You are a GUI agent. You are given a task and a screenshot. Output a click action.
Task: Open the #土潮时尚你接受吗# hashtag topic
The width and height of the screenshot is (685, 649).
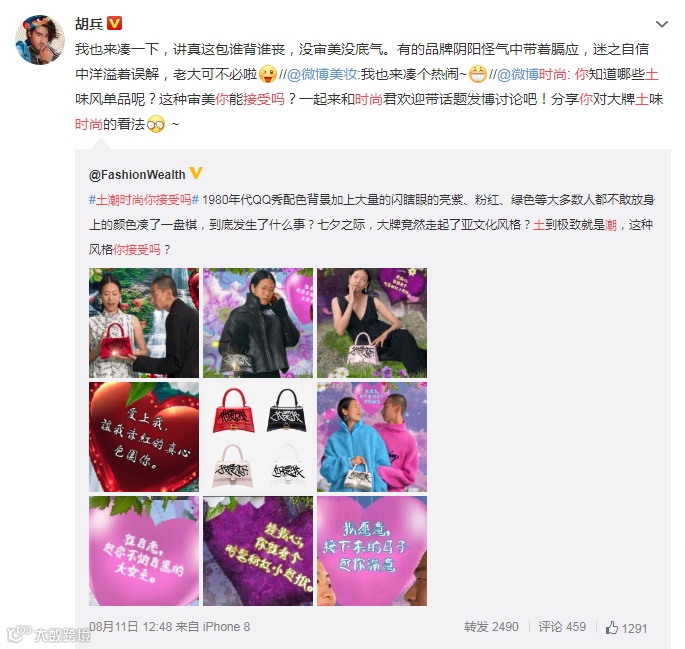pyautogui.click(x=144, y=200)
